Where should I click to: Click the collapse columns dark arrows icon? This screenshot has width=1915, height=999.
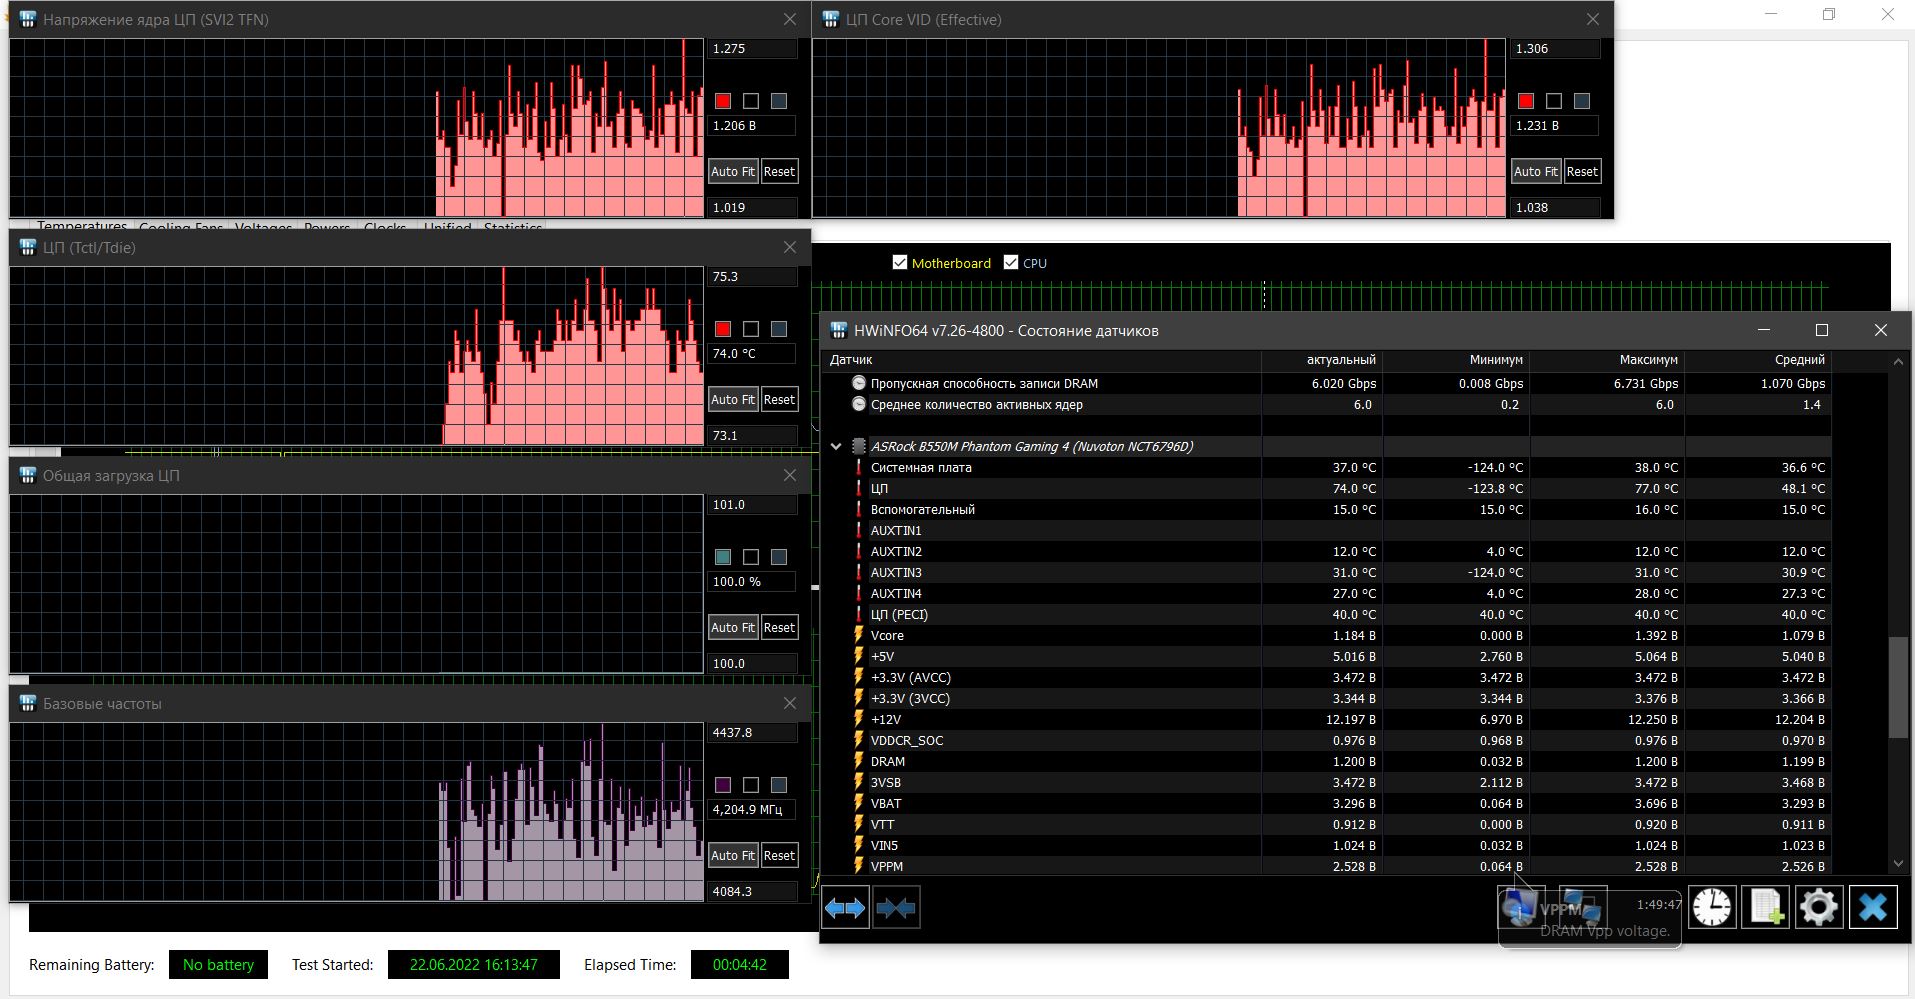pos(896,908)
